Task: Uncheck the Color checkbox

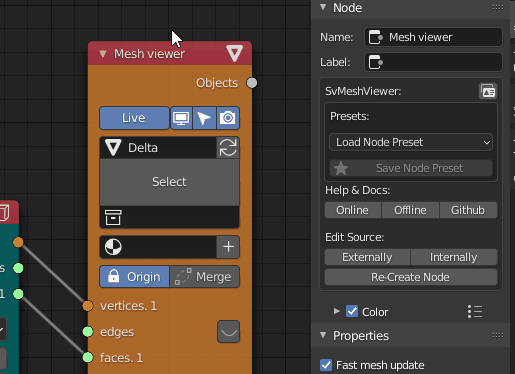Action: point(352,312)
